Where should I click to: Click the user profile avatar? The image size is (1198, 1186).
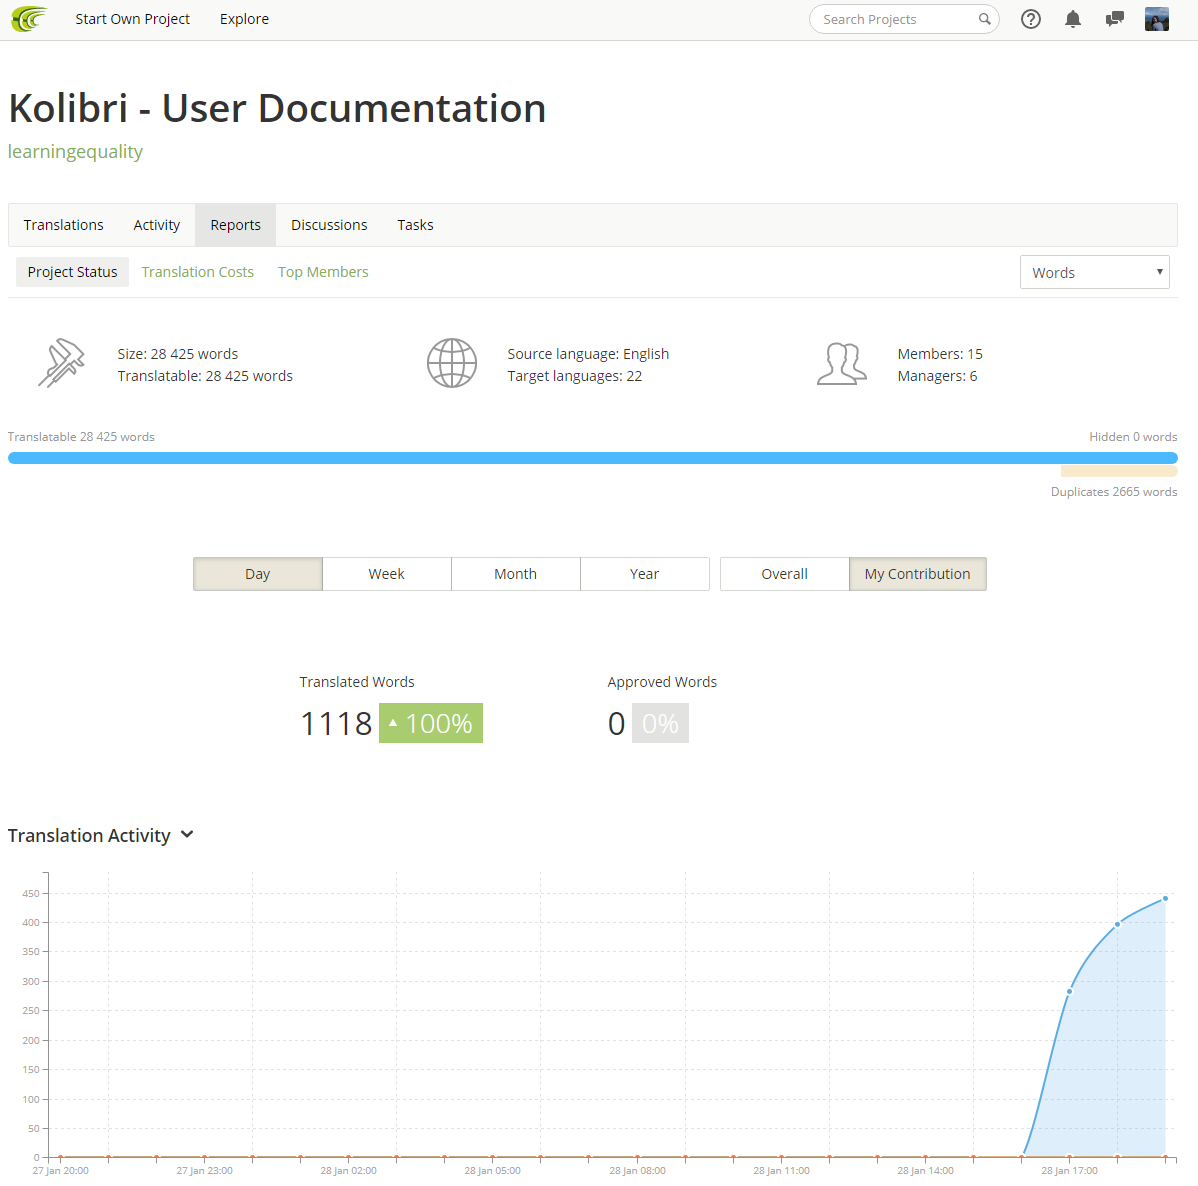click(x=1156, y=19)
